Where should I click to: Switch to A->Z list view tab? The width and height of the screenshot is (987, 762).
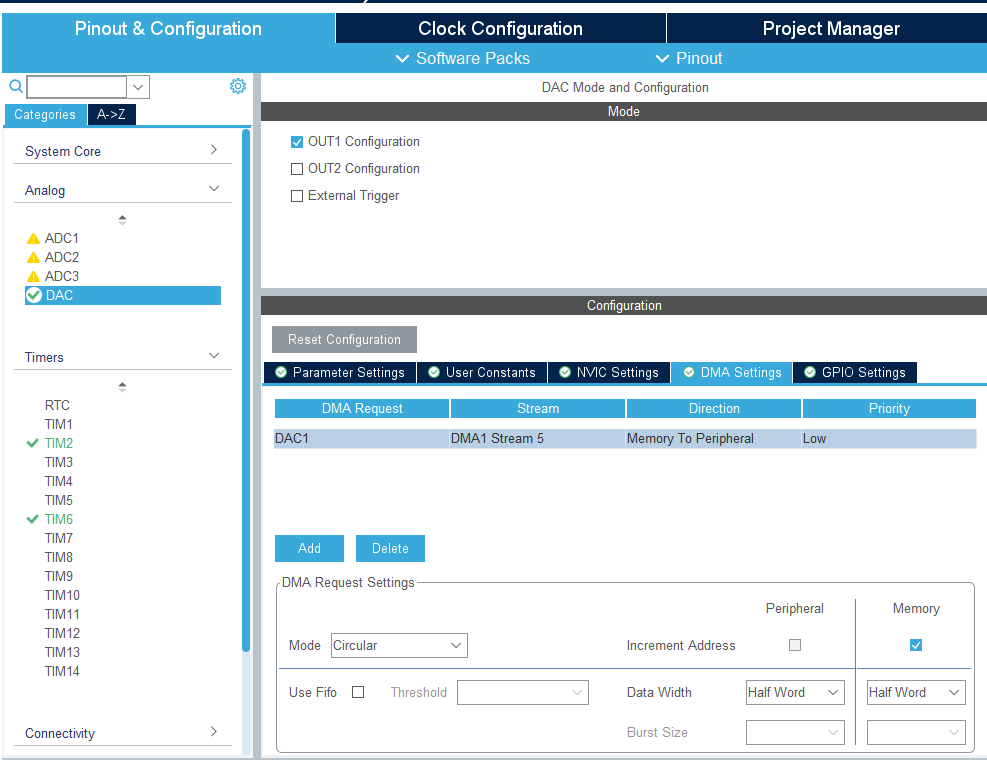pos(111,115)
